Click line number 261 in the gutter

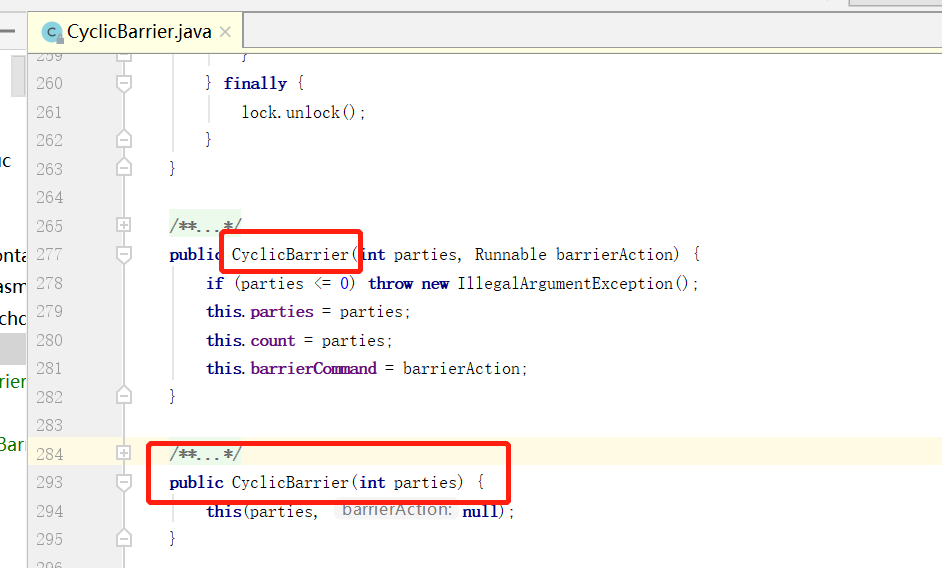tap(49, 112)
